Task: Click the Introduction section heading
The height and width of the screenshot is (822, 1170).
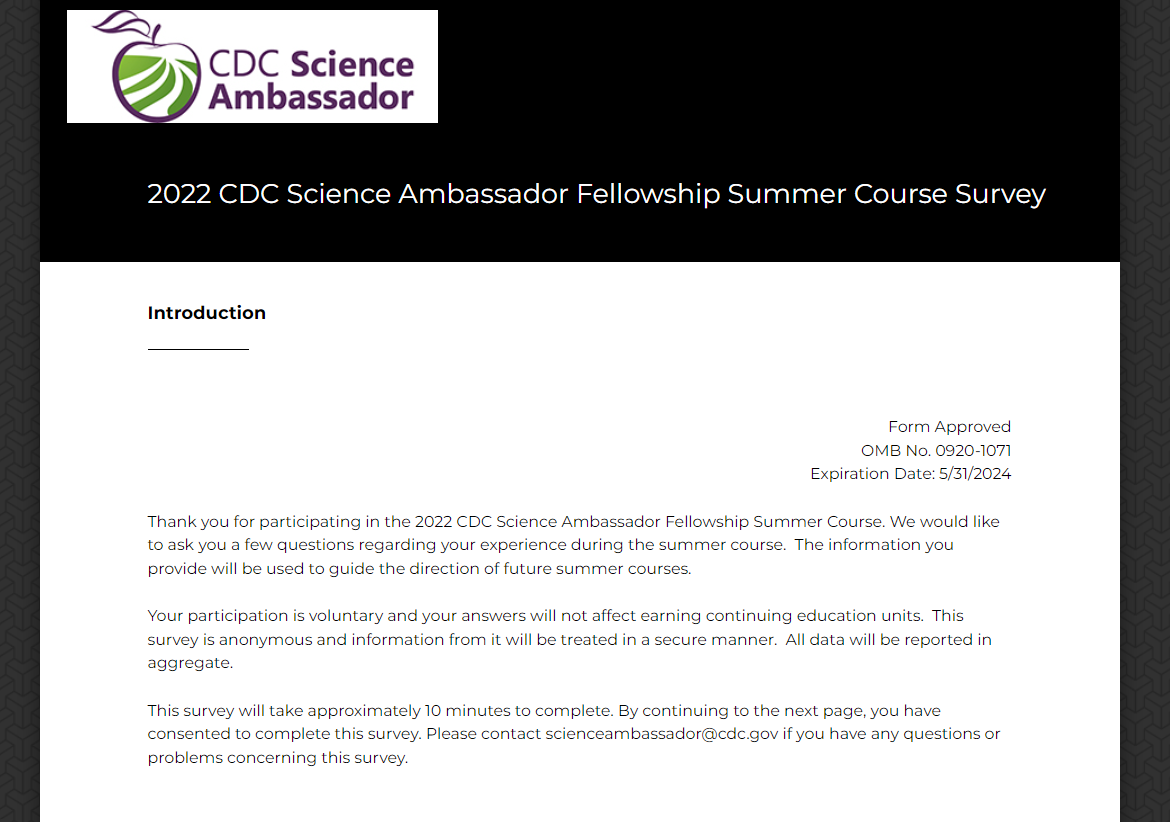Action: (x=207, y=313)
